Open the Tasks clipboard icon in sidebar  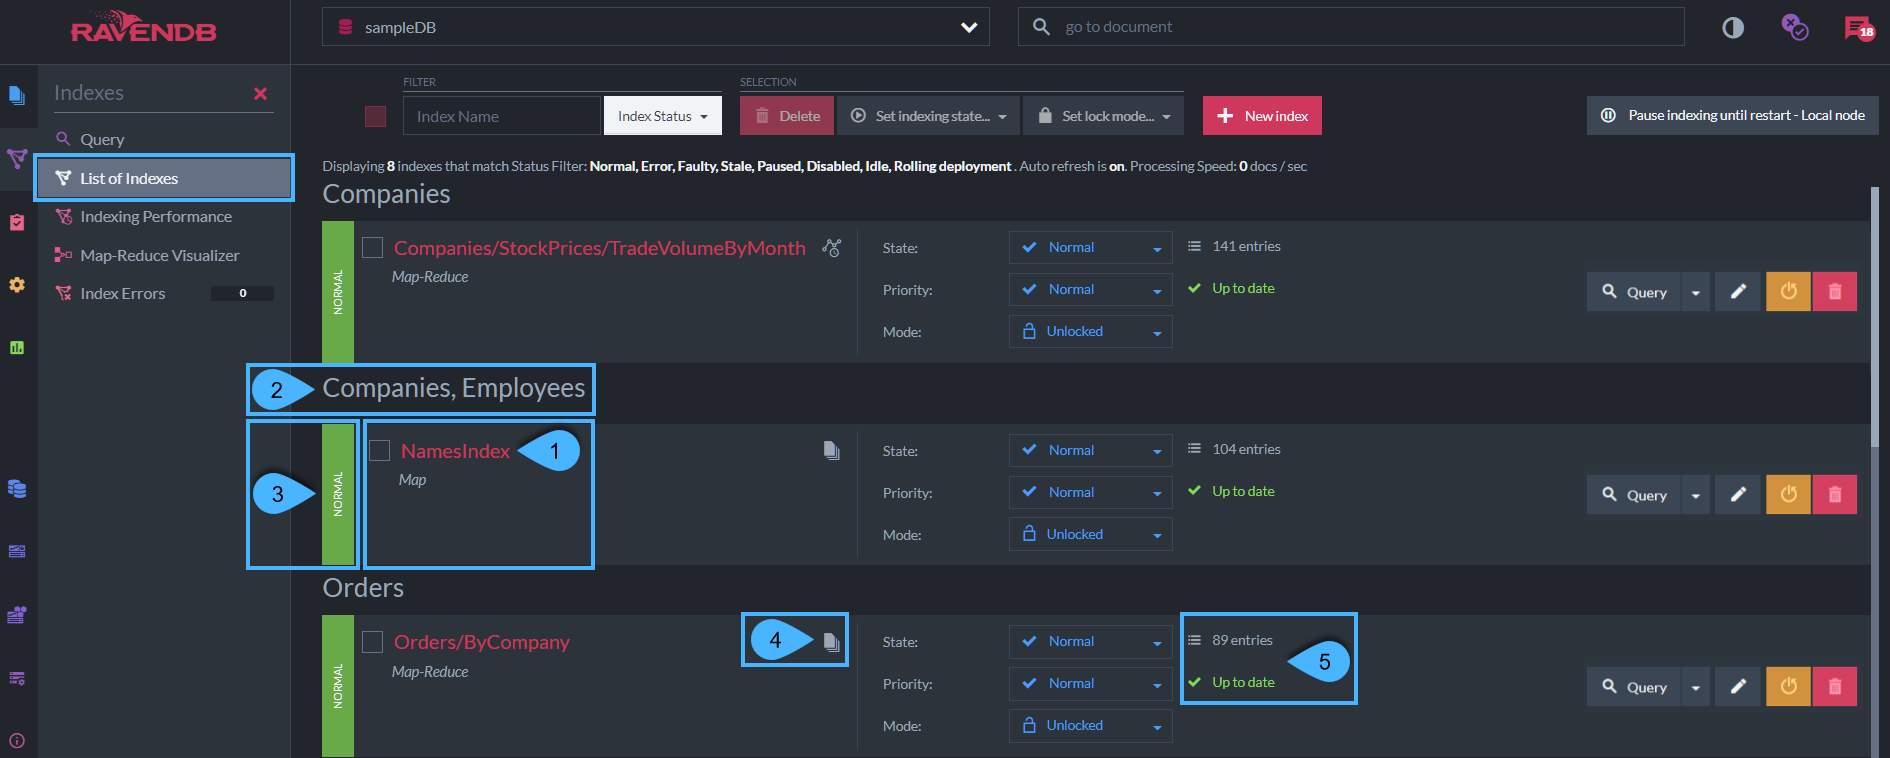click(x=17, y=222)
